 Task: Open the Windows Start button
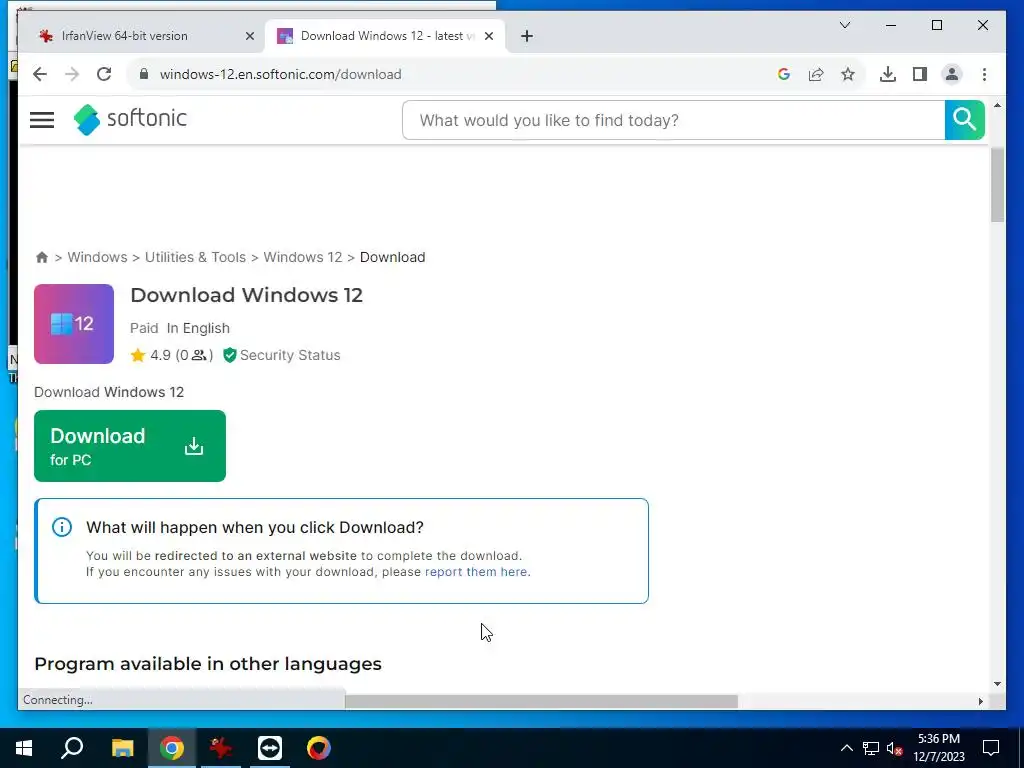[x=24, y=748]
